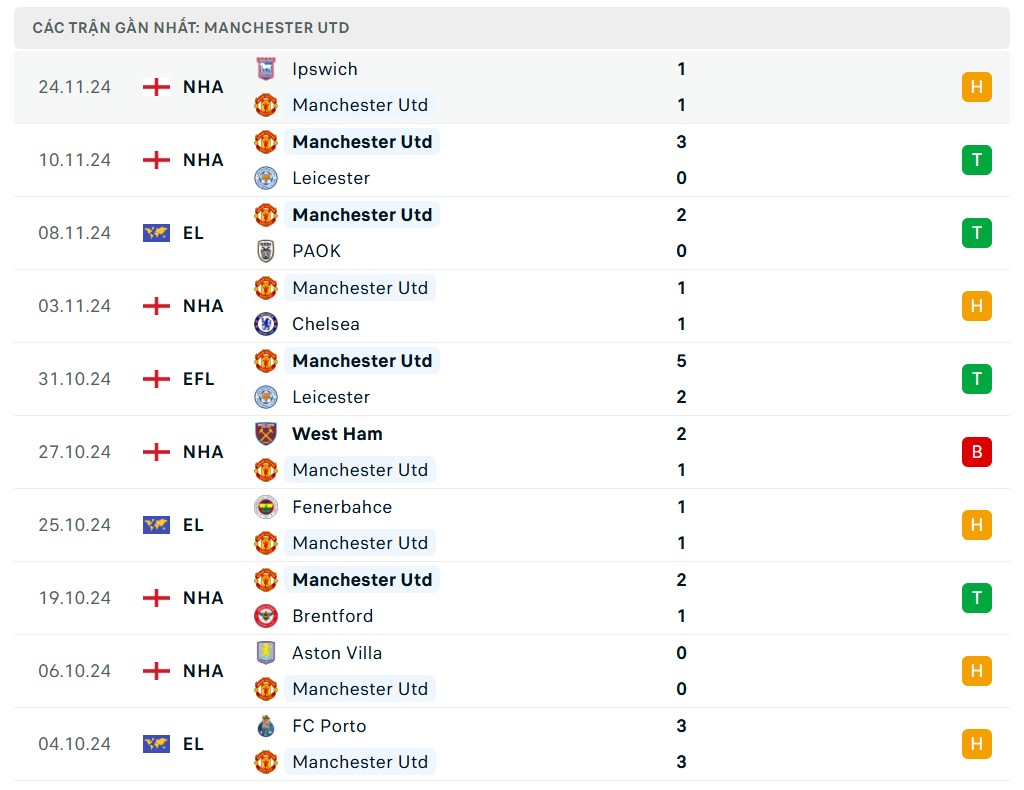This screenshot has width=1024, height=790.
Task: Select the Brentford club crest
Action: coord(265,616)
